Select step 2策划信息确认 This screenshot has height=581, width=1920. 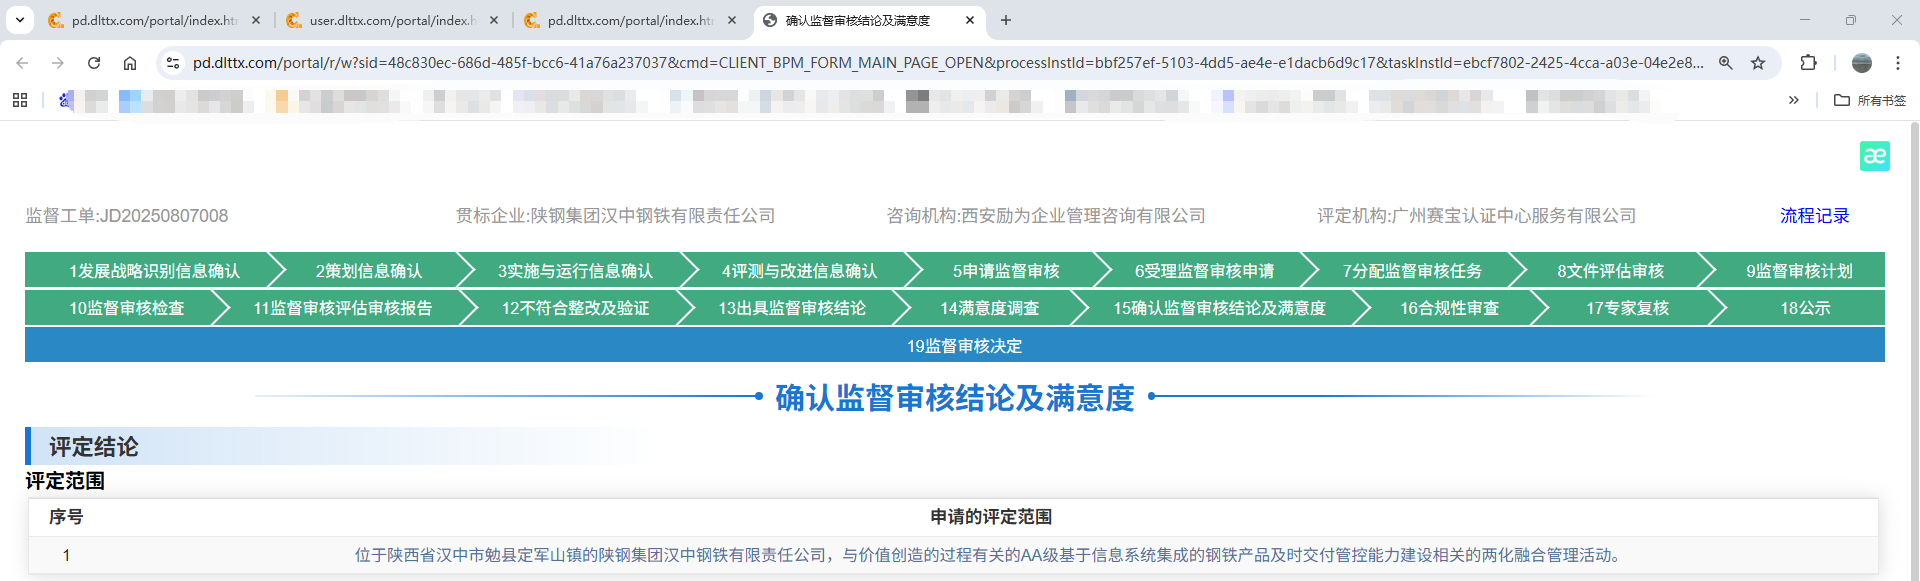[x=369, y=271]
